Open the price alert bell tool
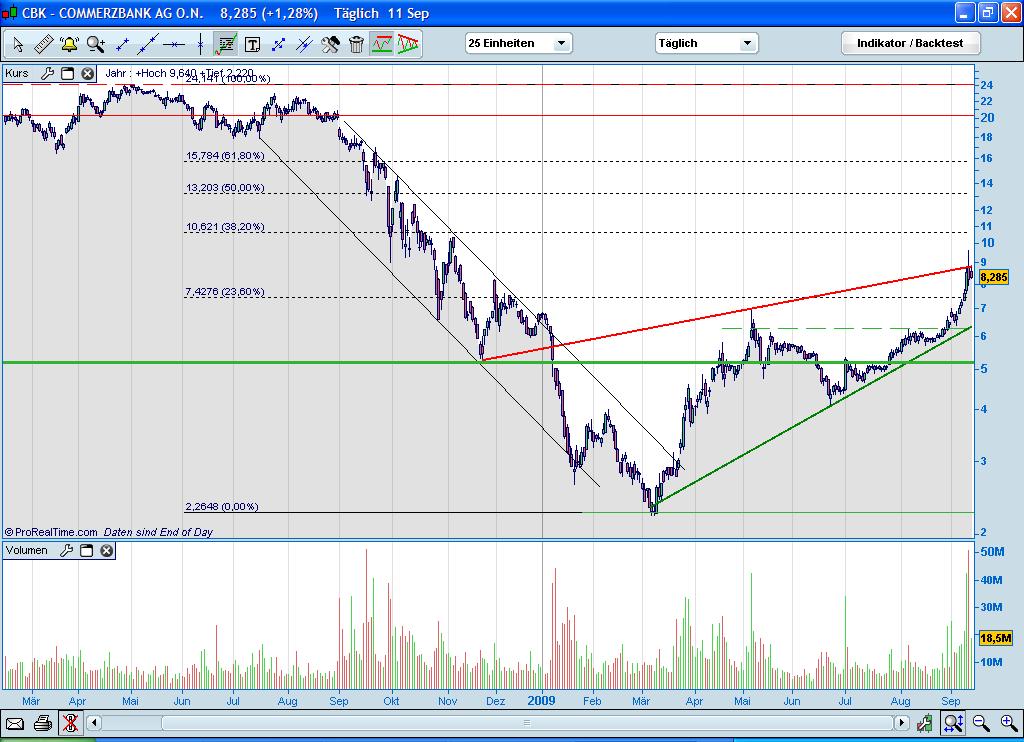The height and width of the screenshot is (742, 1024). 68,44
